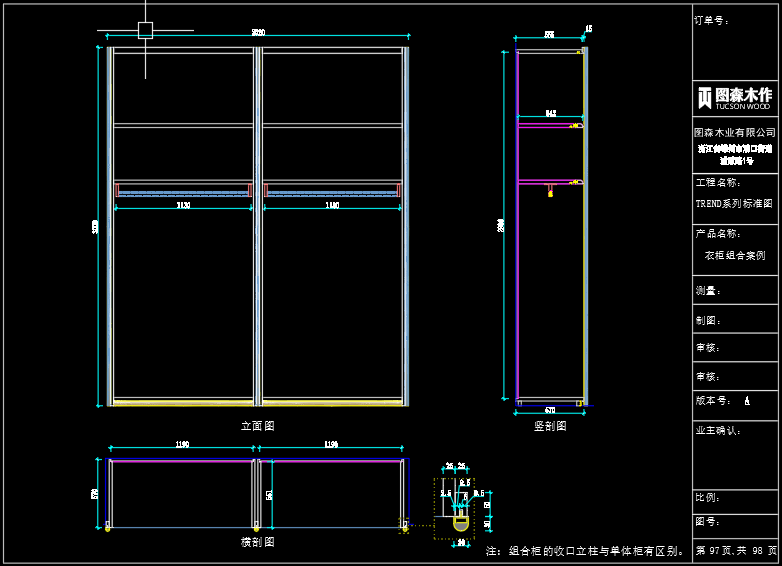Click the 比例 scale field
This screenshot has height=566, width=782.
point(708,497)
